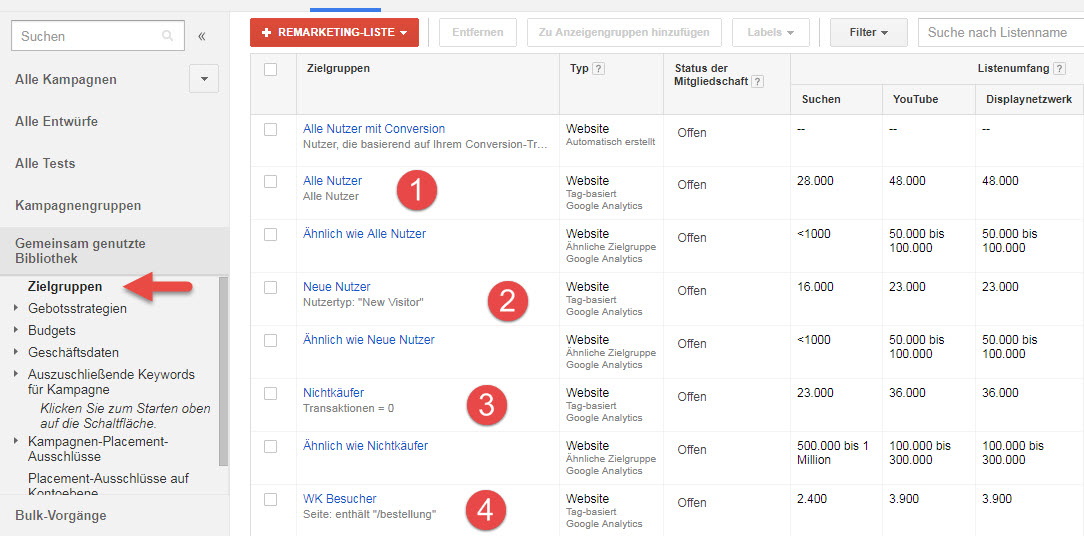The height and width of the screenshot is (536, 1084).
Task: Open the Alle Nutzer mit Conversion list link
Action: (x=374, y=129)
